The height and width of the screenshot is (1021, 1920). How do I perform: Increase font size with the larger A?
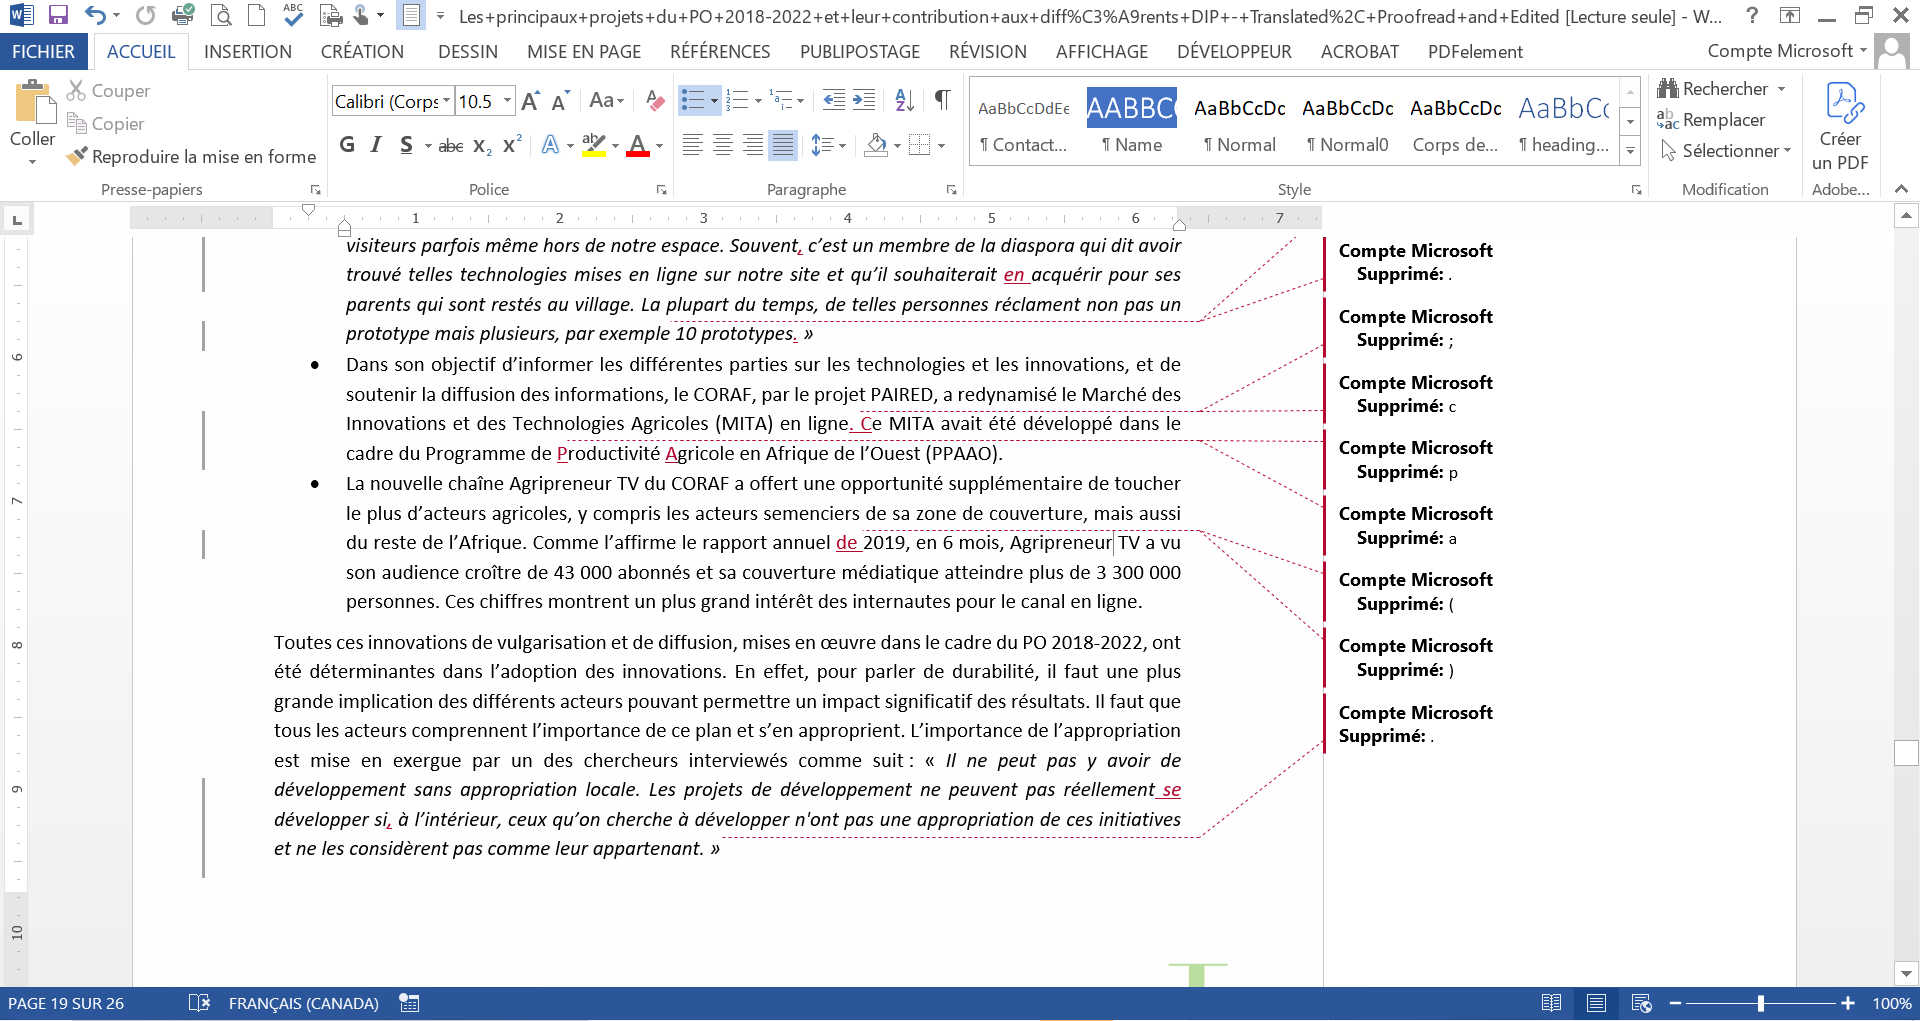pyautogui.click(x=531, y=100)
